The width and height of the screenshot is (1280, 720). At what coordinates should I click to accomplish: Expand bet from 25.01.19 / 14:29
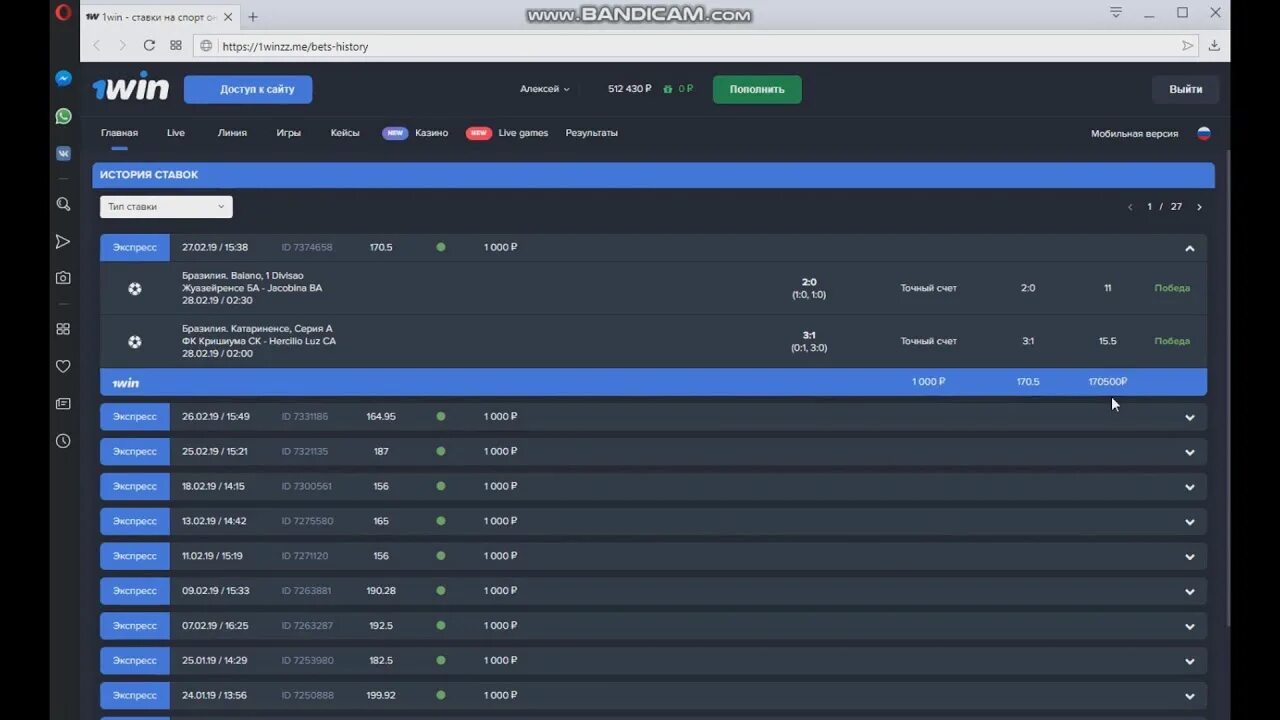click(1189, 661)
